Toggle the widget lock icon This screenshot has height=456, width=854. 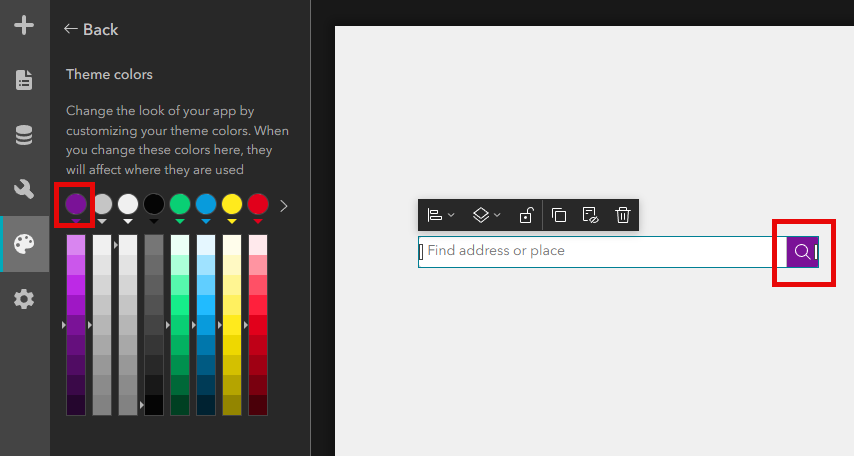[x=526, y=215]
